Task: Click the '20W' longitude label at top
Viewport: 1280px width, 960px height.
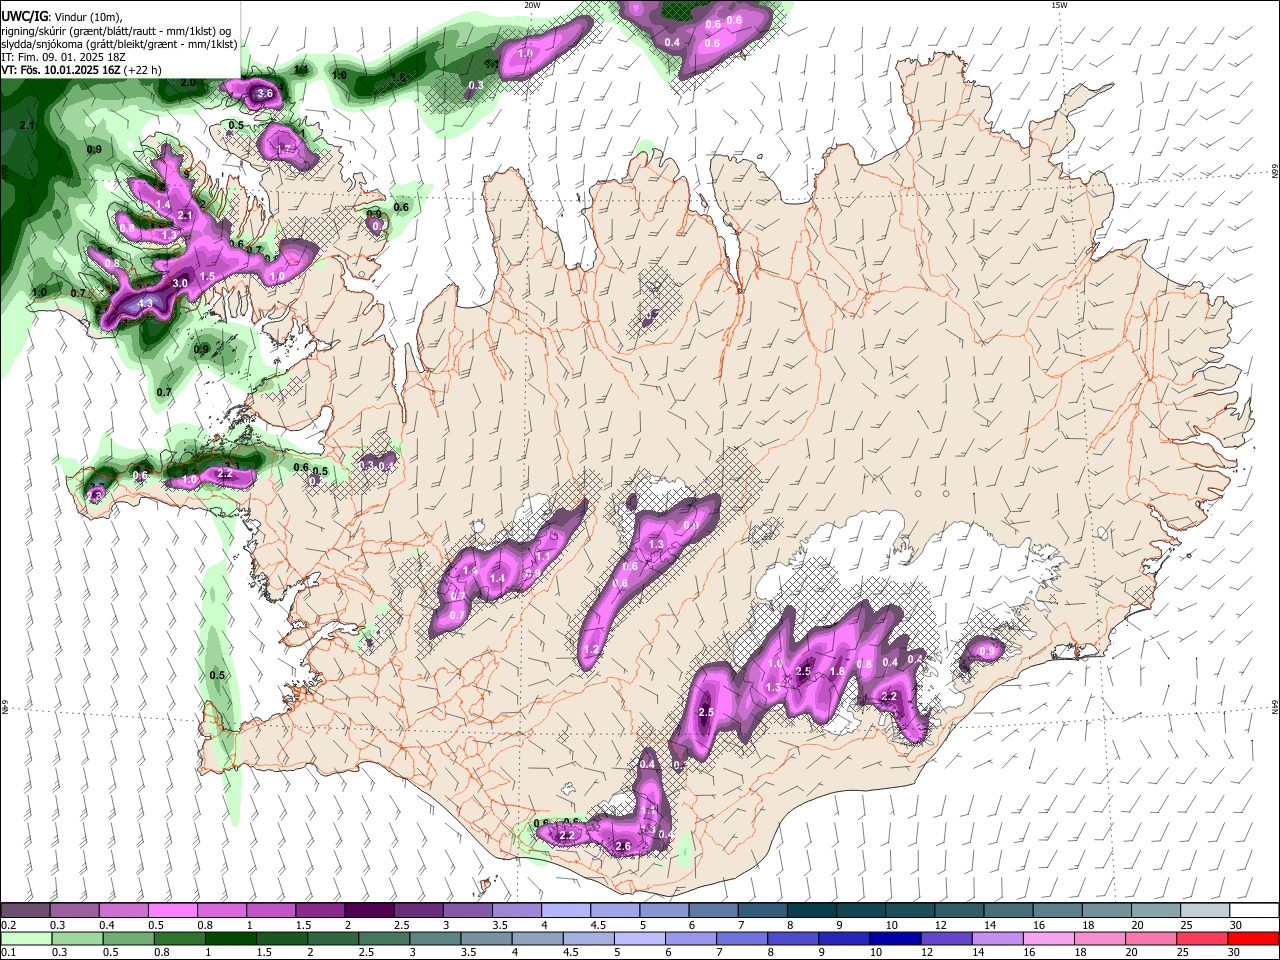Action: (x=533, y=5)
